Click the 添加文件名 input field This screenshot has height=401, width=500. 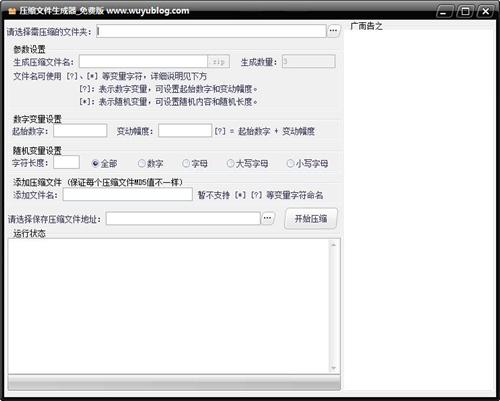pos(128,194)
